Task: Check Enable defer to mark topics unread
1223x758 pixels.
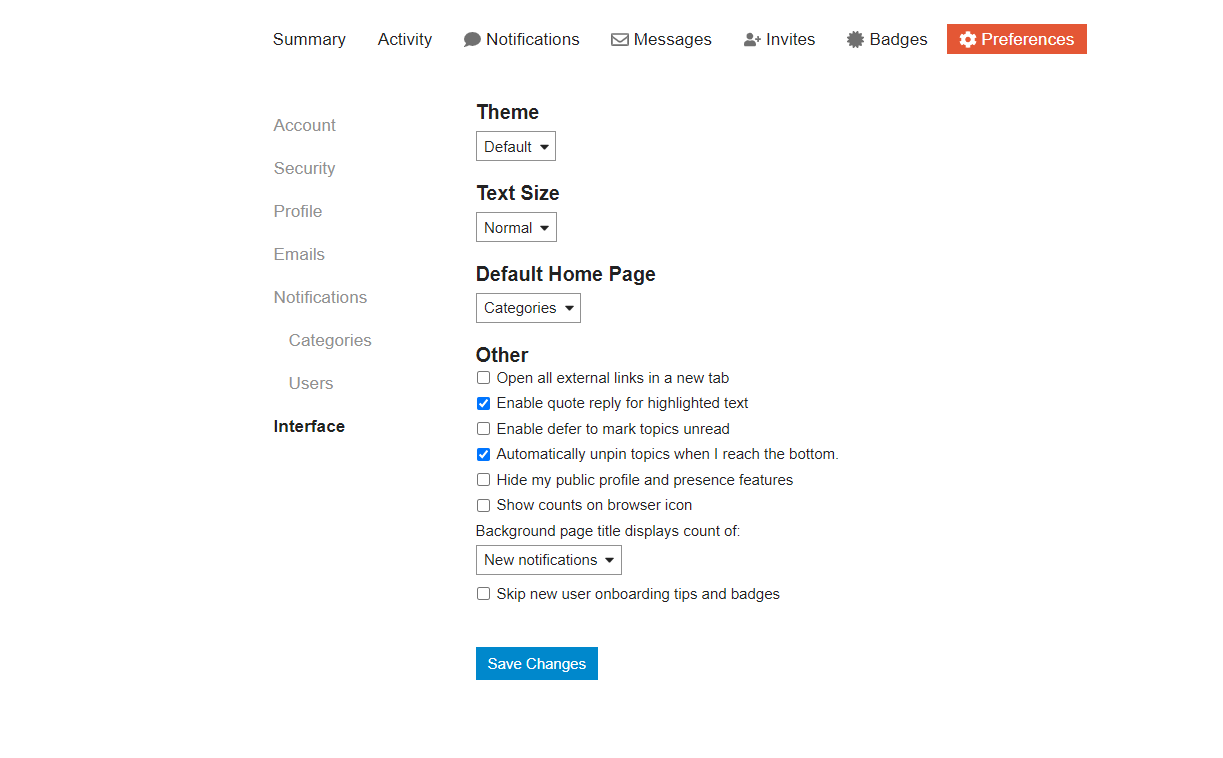Action: (484, 429)
